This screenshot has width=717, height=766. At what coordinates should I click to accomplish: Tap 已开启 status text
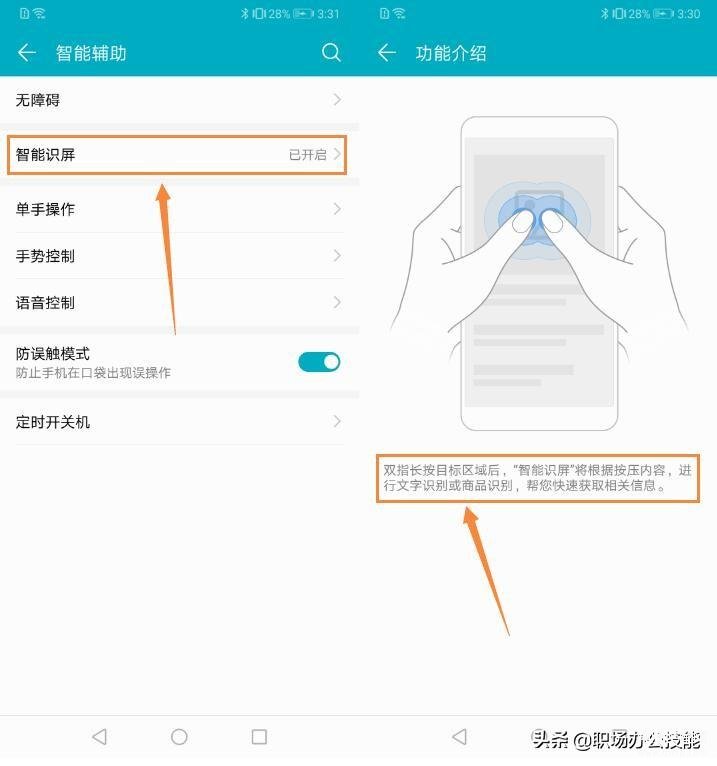(308, 155)
